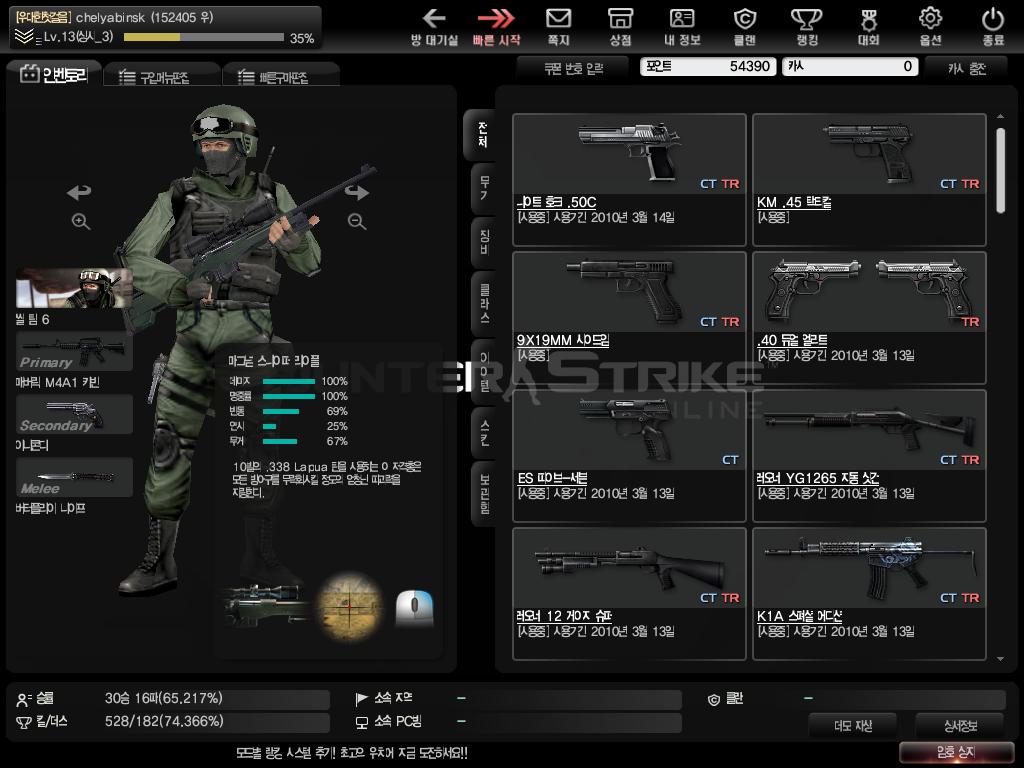This screenshot has width=1024, height=768.
Task: Click the weapon stat bar reading 25%
Action: pos(269,426)
